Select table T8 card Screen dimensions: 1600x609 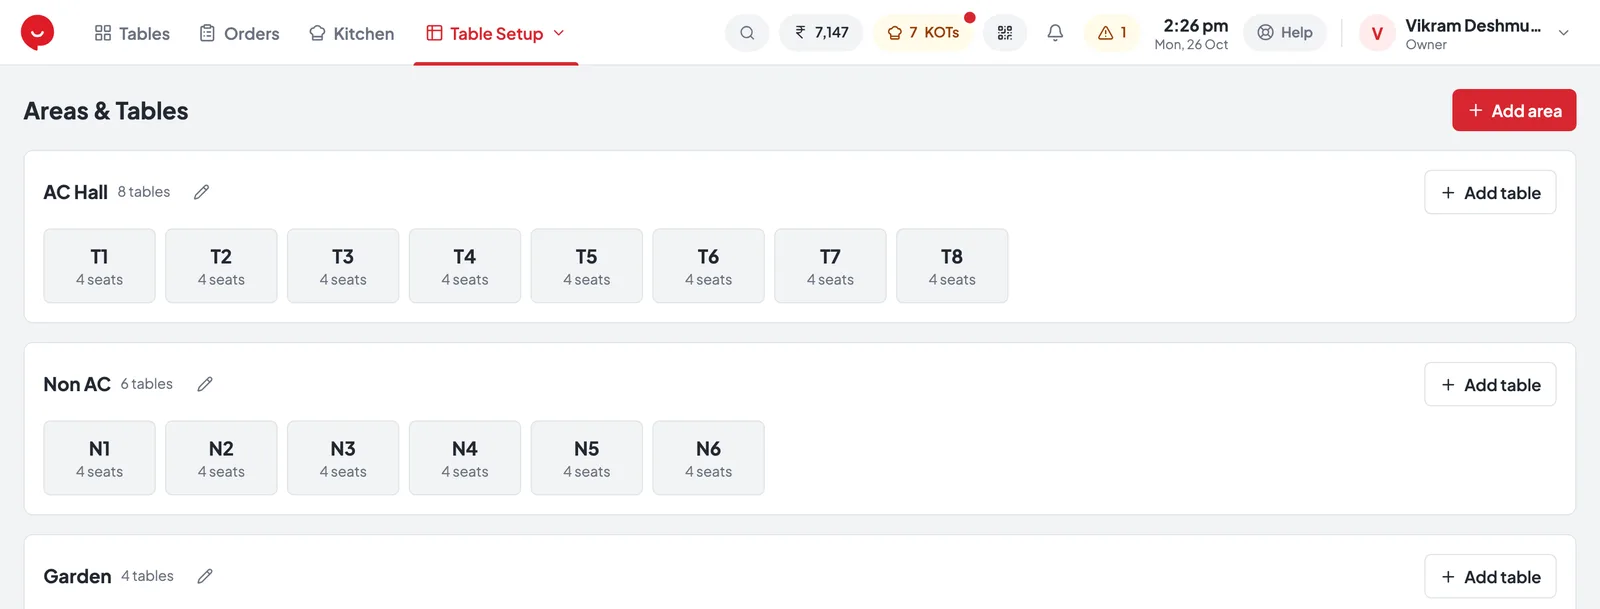952,266
